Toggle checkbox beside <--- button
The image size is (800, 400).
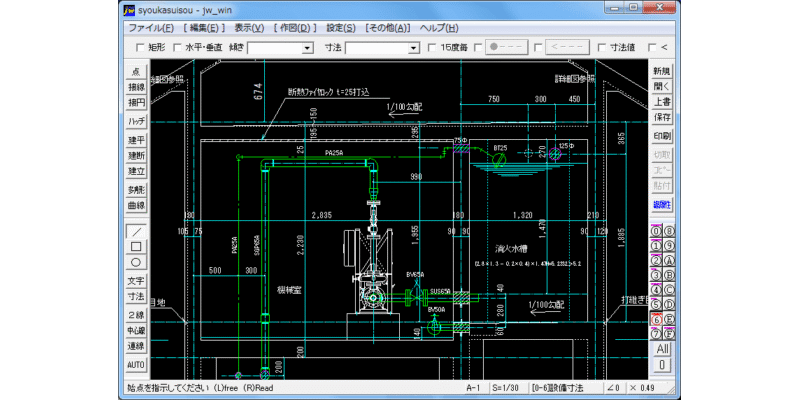[538, 47]
